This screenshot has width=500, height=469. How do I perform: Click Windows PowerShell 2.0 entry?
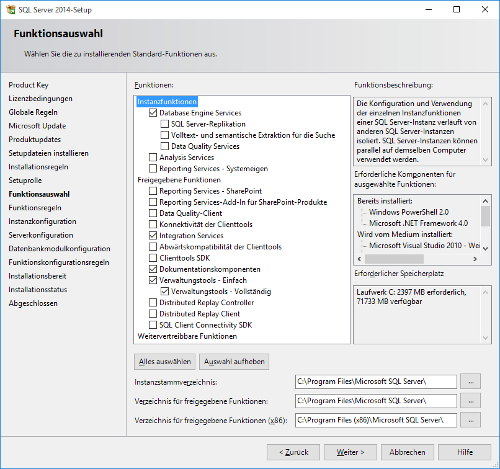(x=409, y=212)
